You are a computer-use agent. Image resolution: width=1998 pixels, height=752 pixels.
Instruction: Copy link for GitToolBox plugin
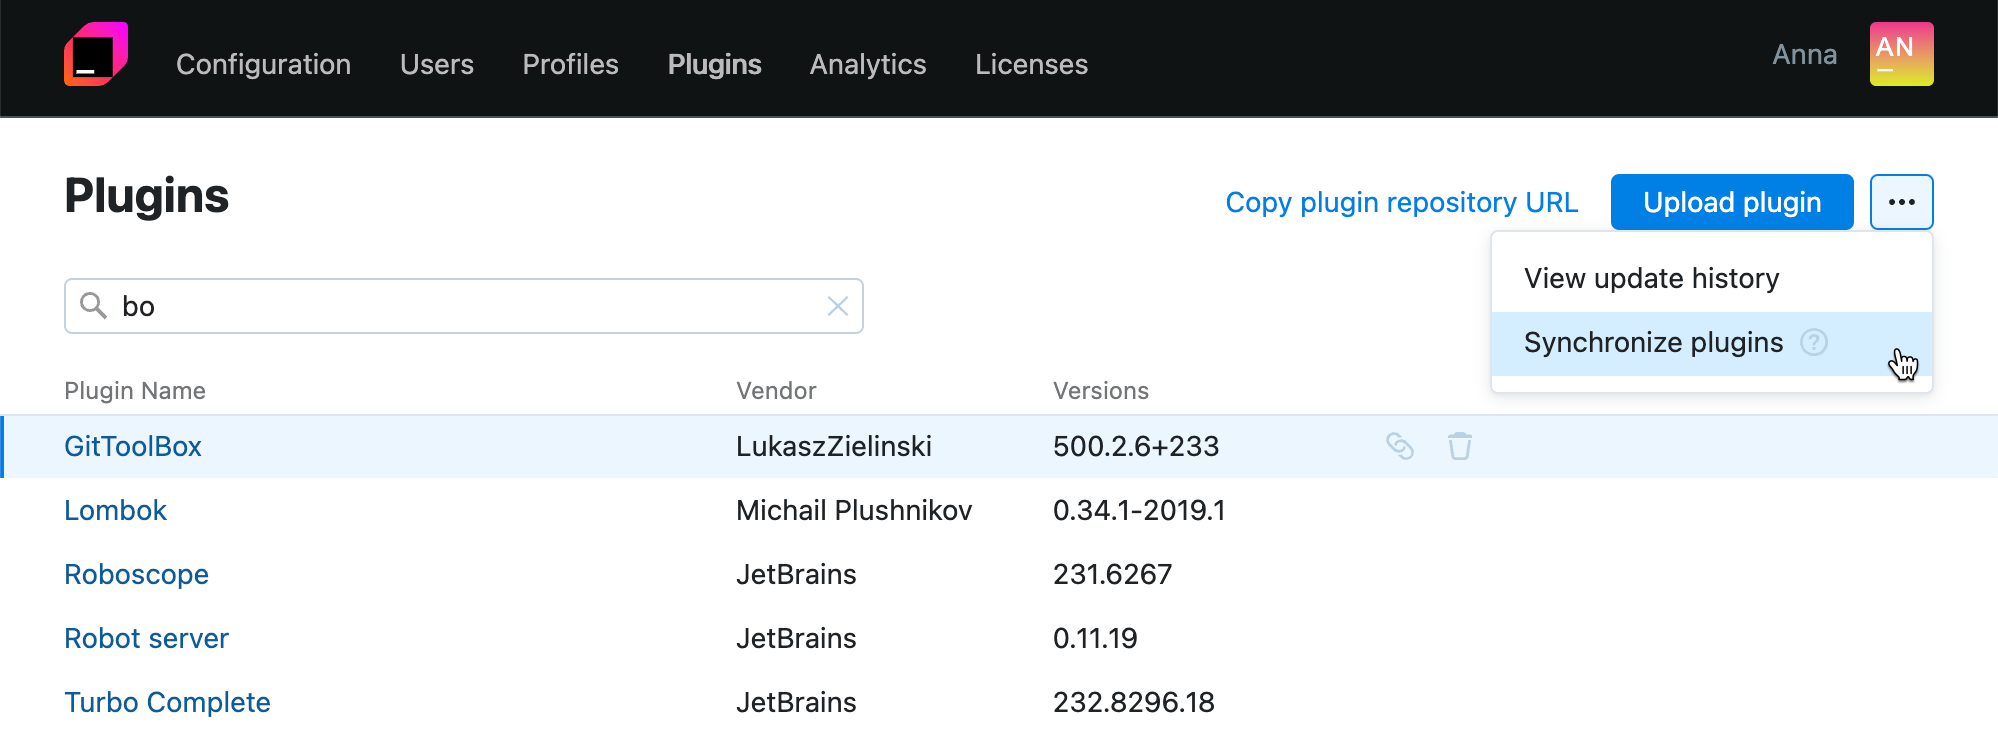(x=1399, y=446)
